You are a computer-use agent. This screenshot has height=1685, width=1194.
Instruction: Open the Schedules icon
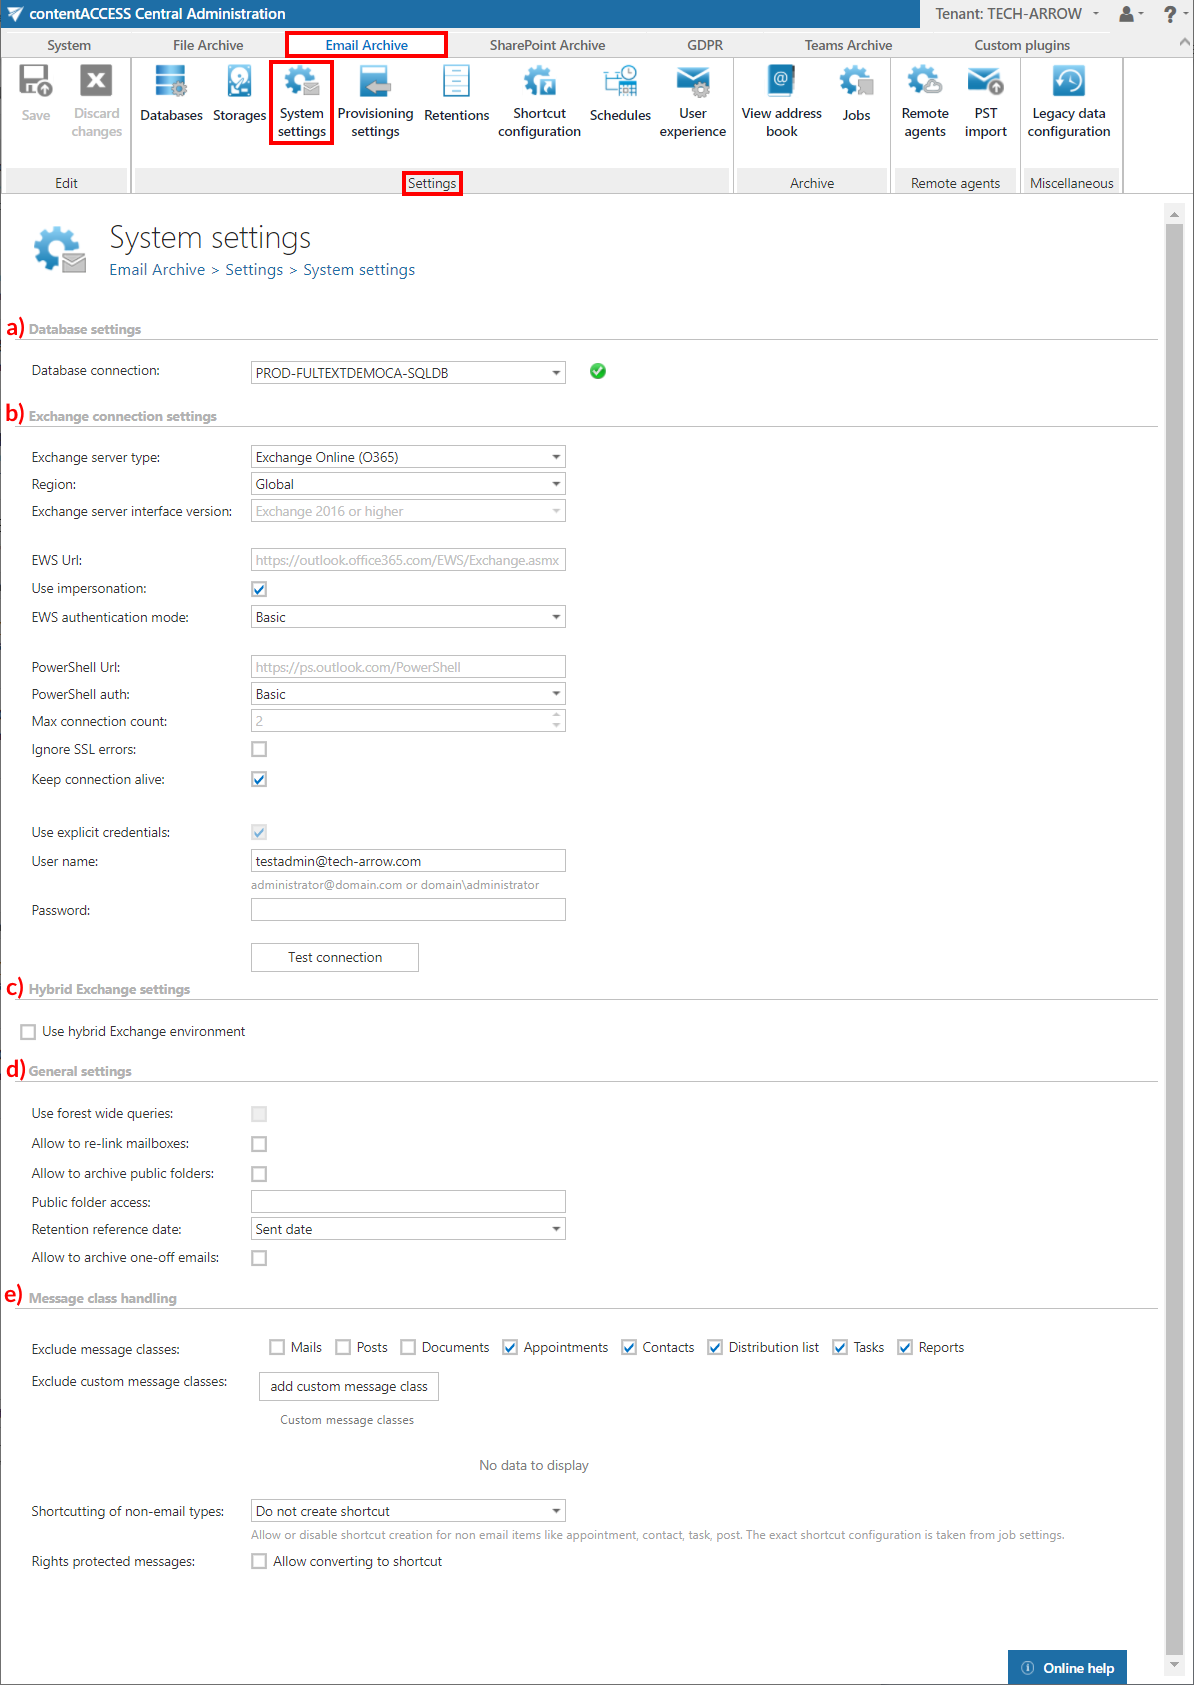click(x=620, y=96)
